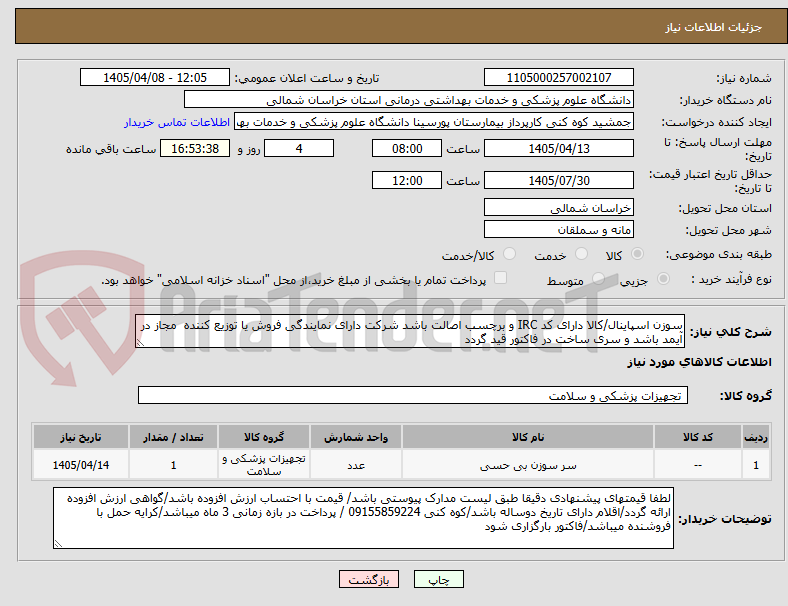788x606 pixels.
Task: Click the request creator field
Action: (434, 122)
